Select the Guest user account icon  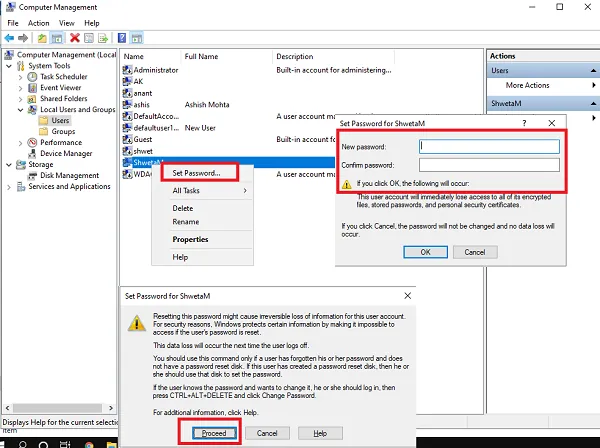pos(127,139)
